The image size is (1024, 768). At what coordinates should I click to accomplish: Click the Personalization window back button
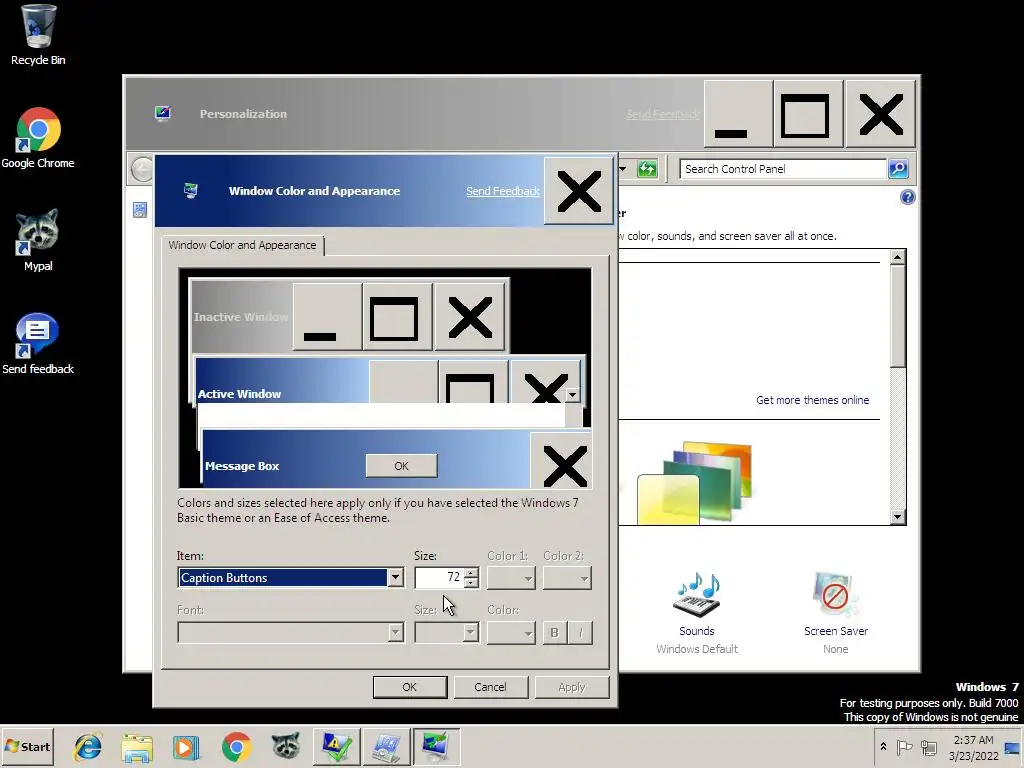(141, 169)
